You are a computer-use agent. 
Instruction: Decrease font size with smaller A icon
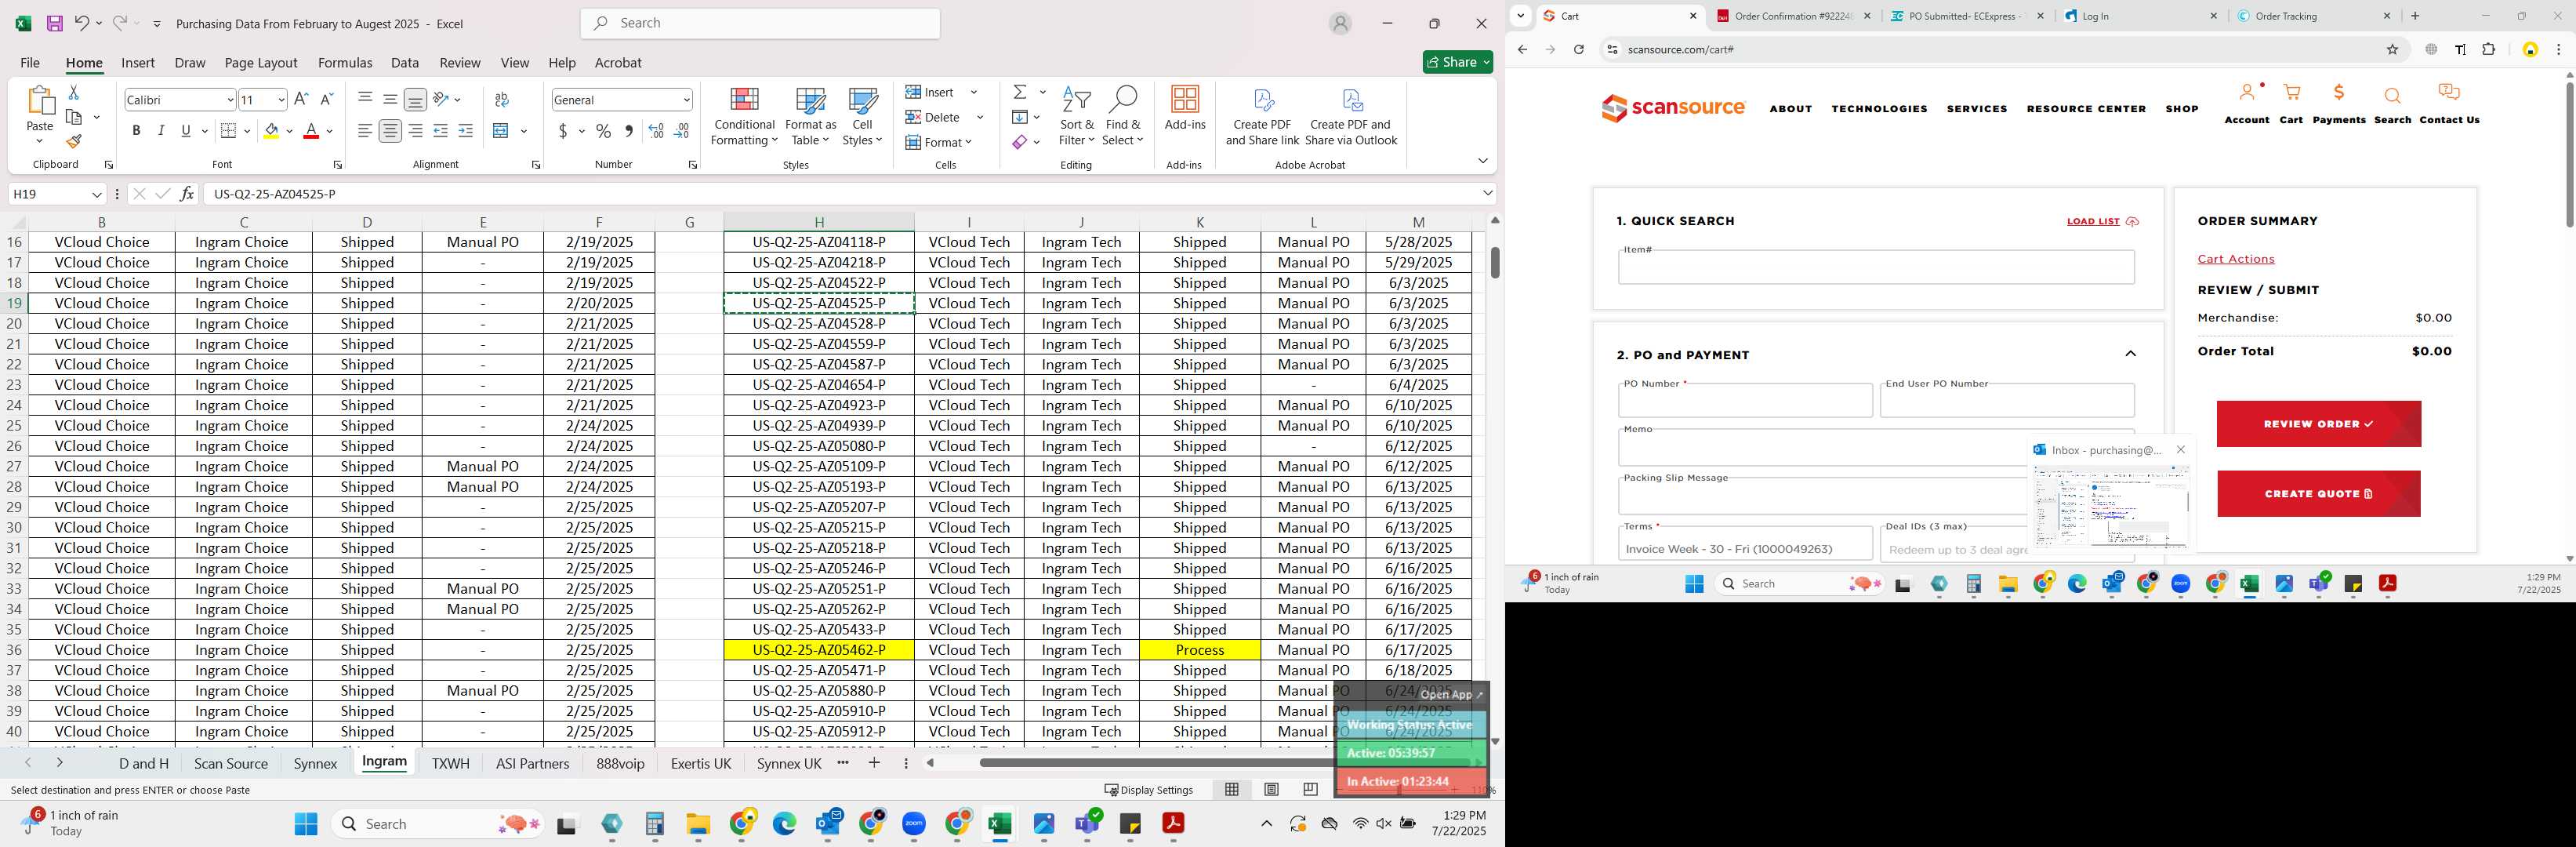pyautogui.click(x=326, y=99)
